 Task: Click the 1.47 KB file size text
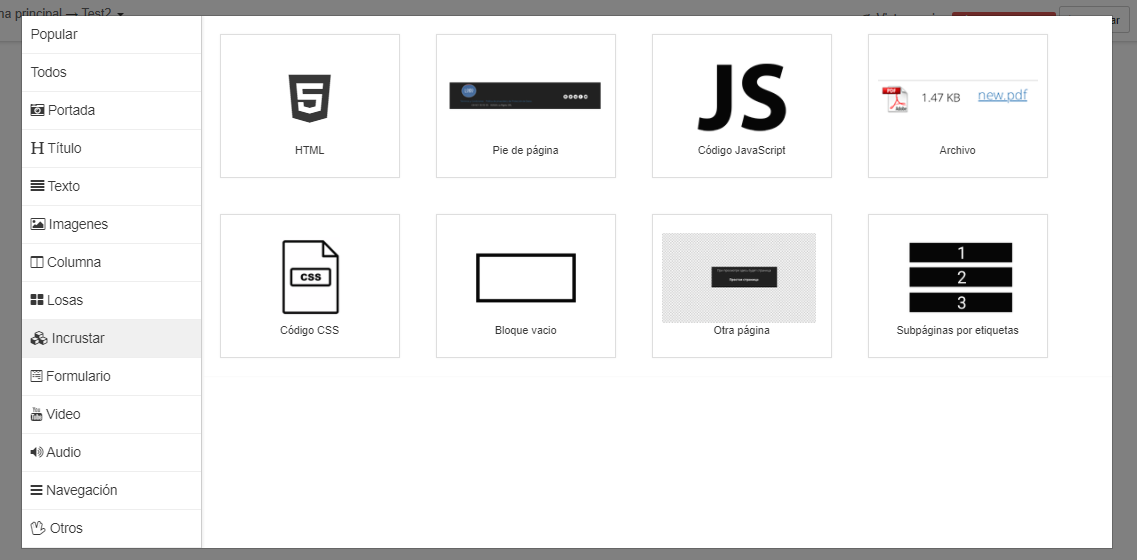click(940, 97)
